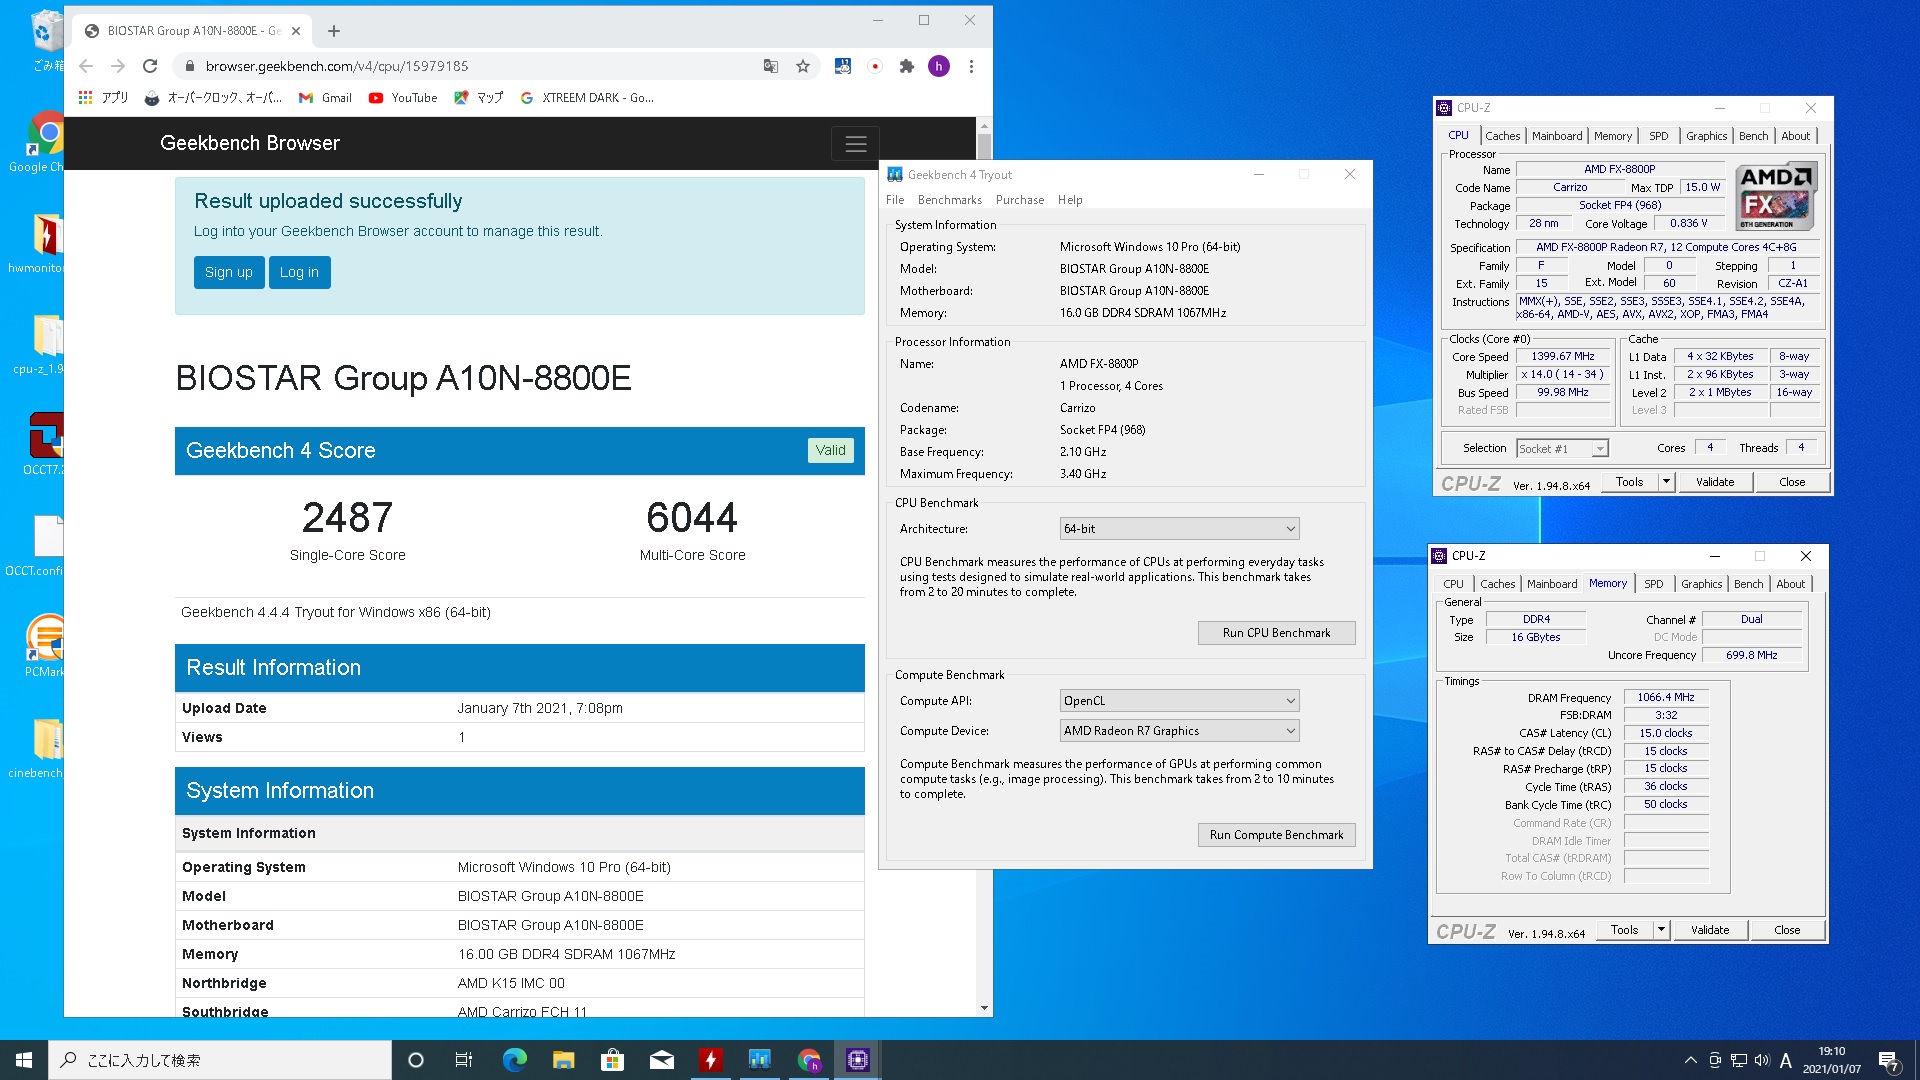This screenshot has width=1920, height=1080.
Task: Expand the Compute API OpenCL dropdown
Action: (1179, 701)
